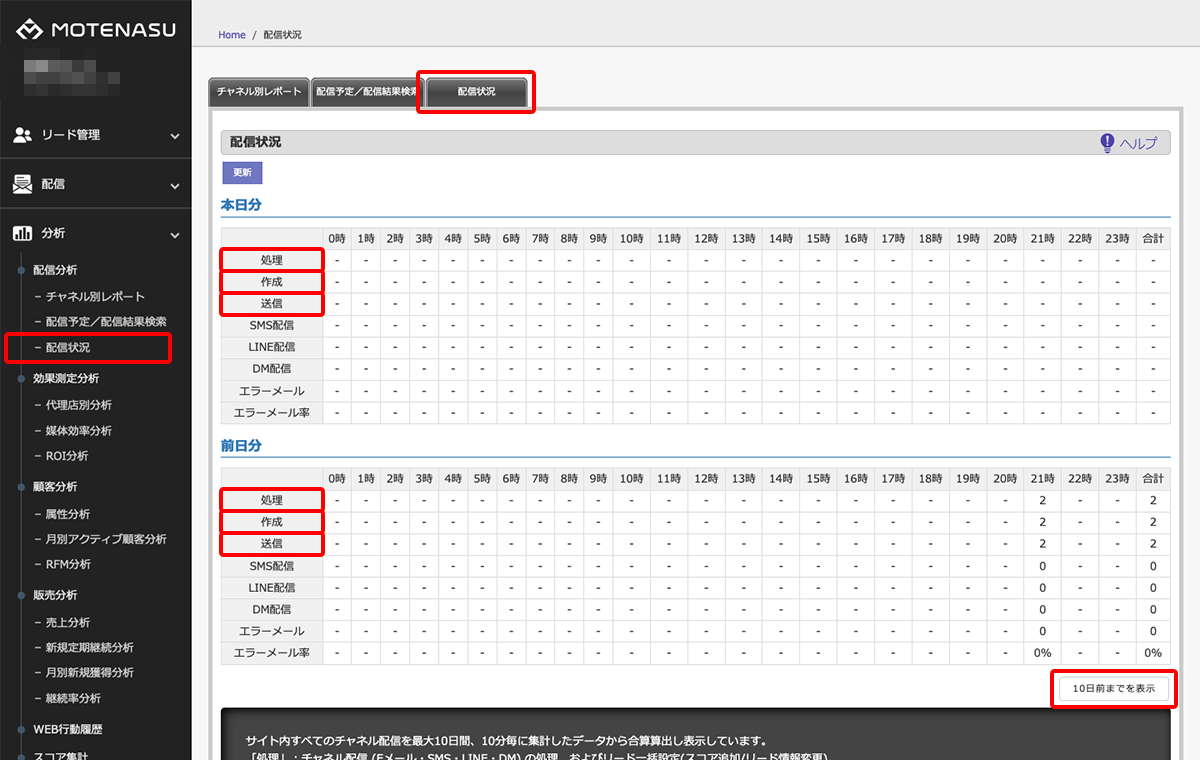Click the 分析 bar chart icon
Image resolution: width=1200 pixels, height=760 pixels.
(x=22, y=234)
